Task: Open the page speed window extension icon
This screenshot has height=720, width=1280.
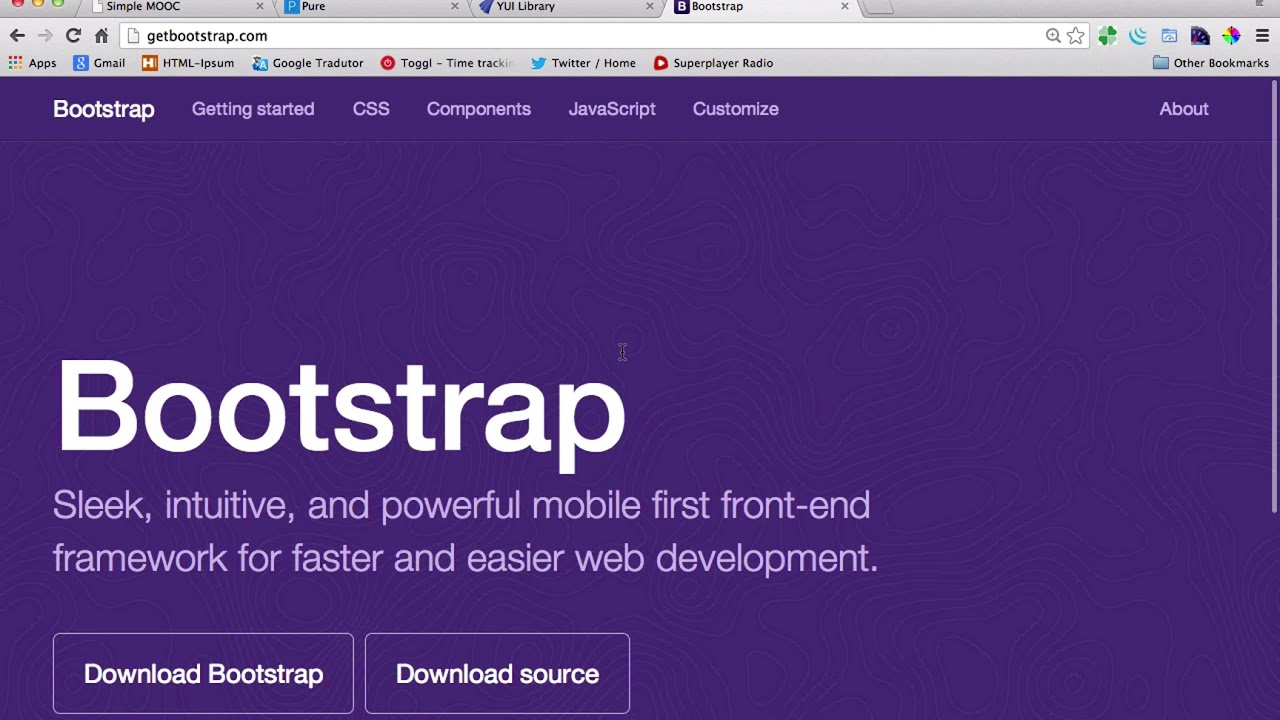Action: tap(1169, 36)
